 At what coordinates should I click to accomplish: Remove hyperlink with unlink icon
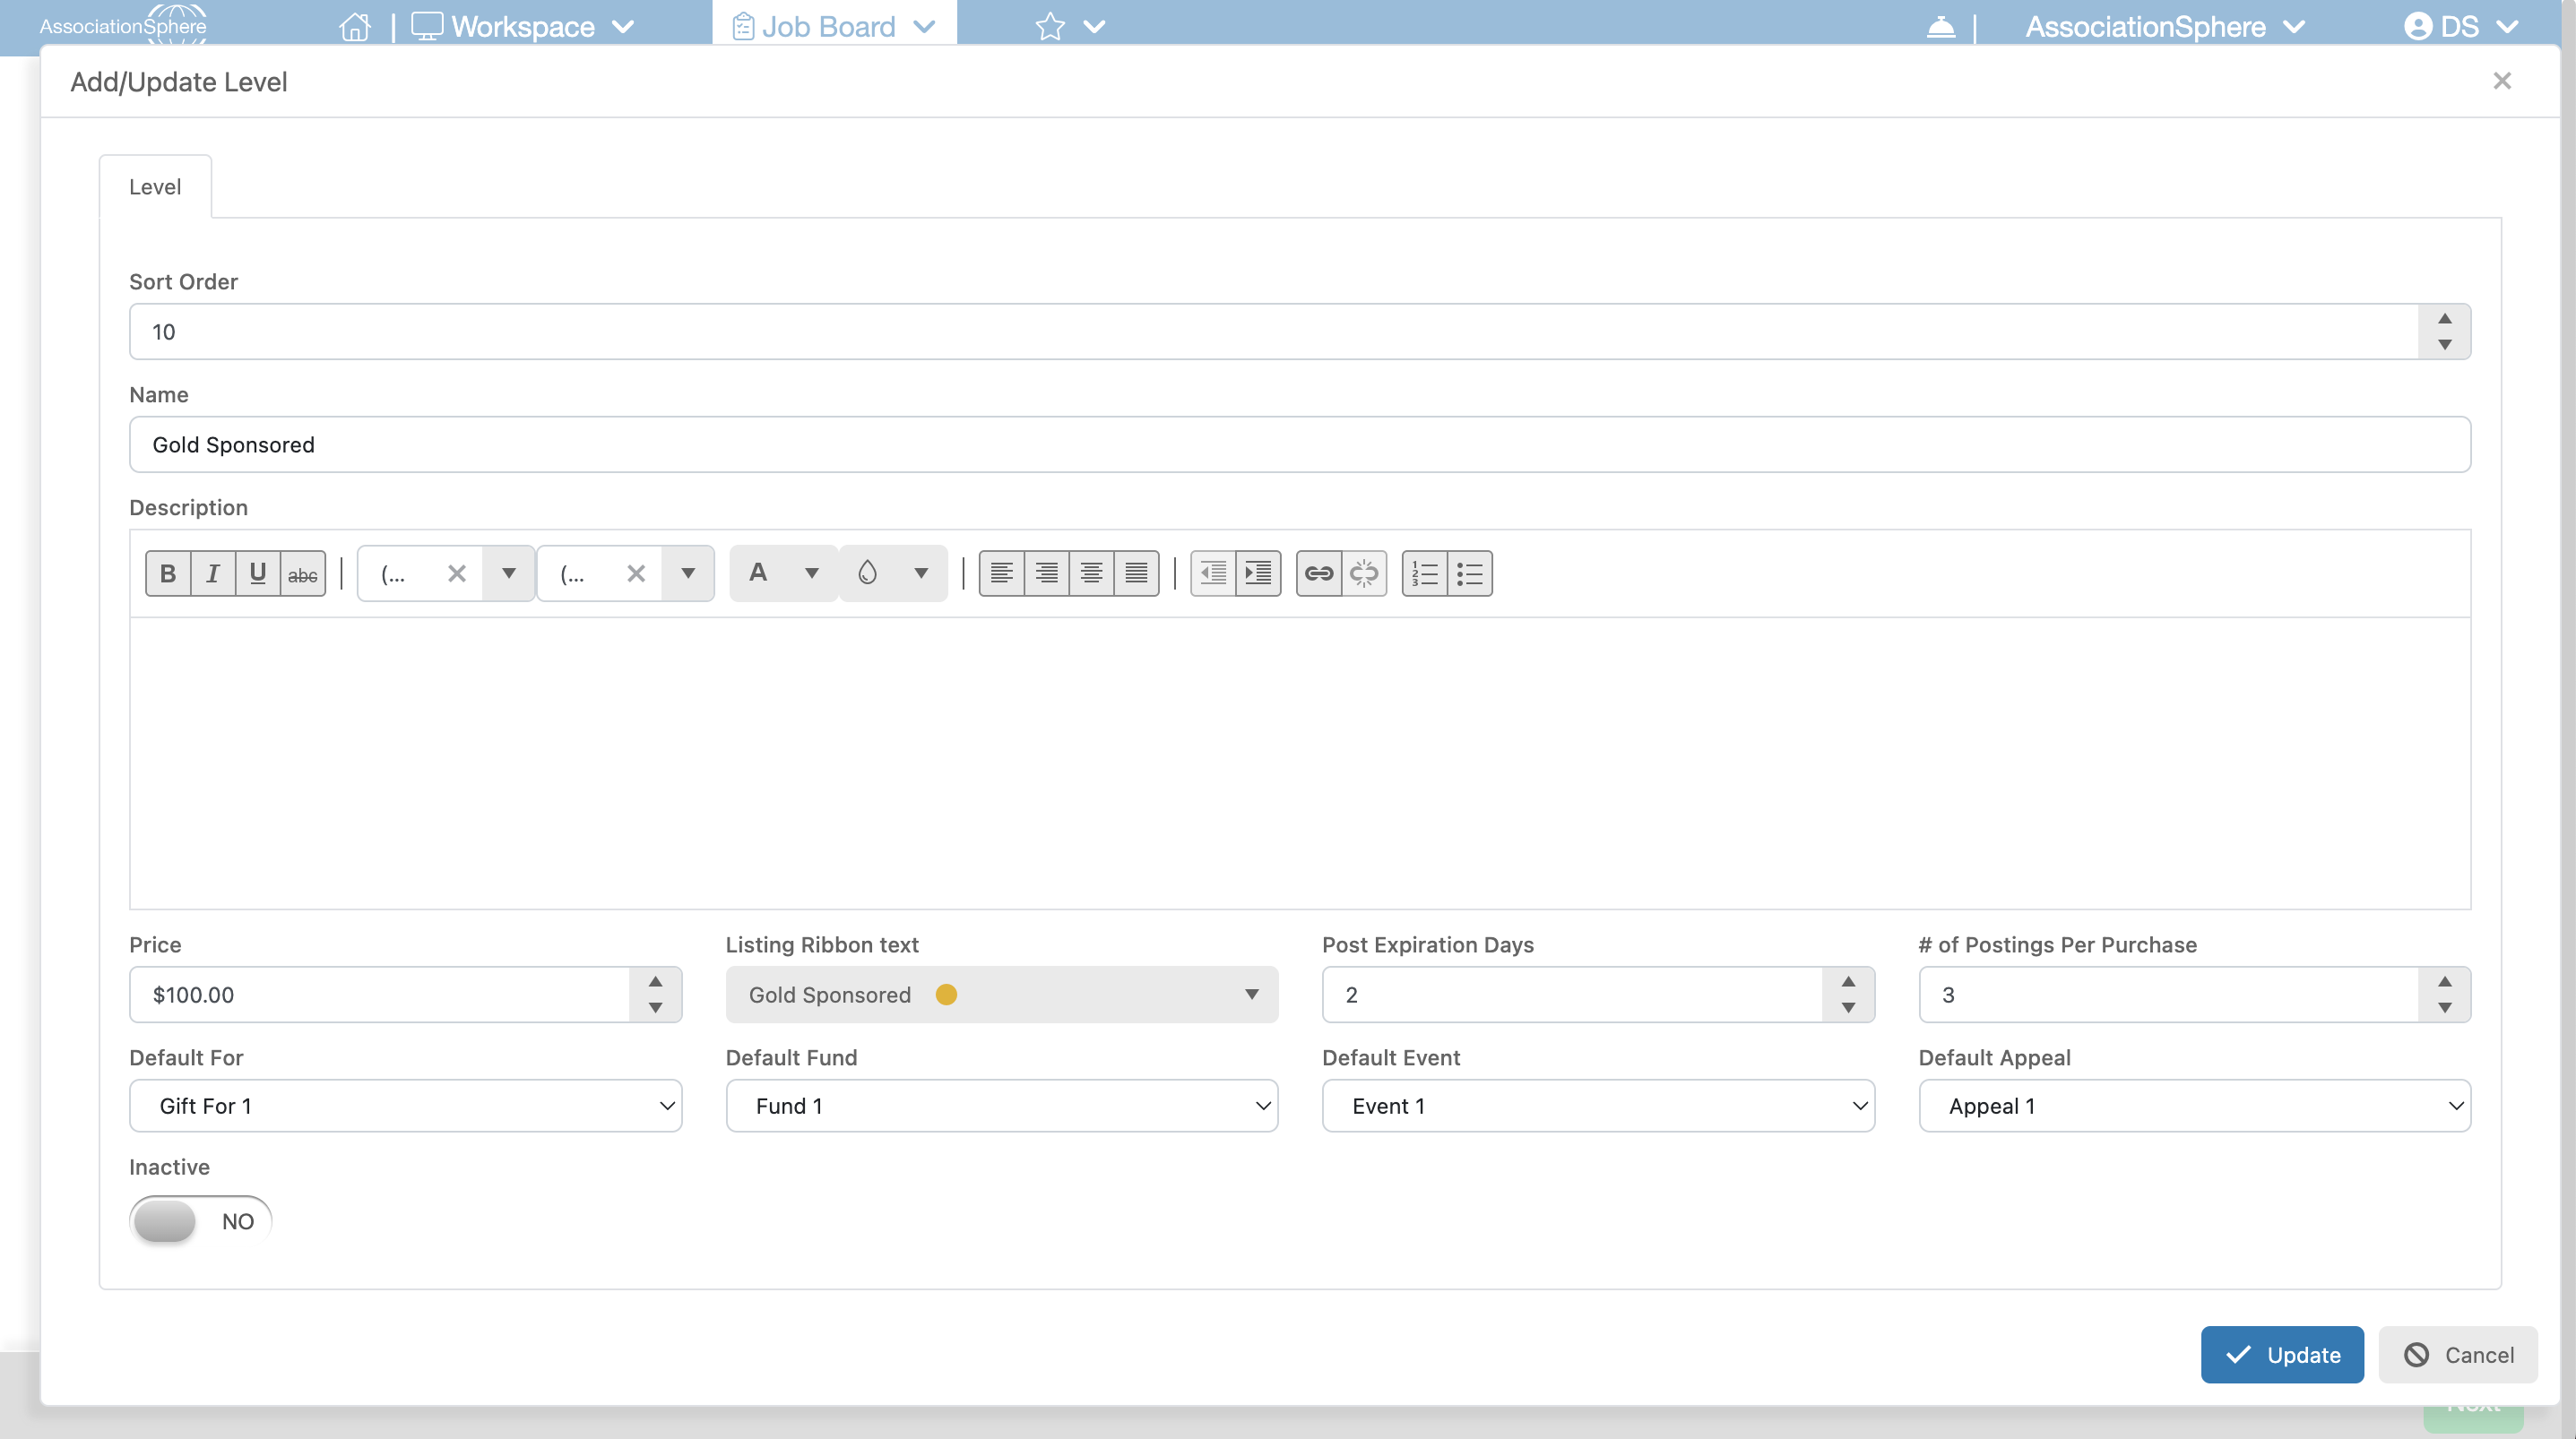pyautogui.click(x=1364, y=573)
